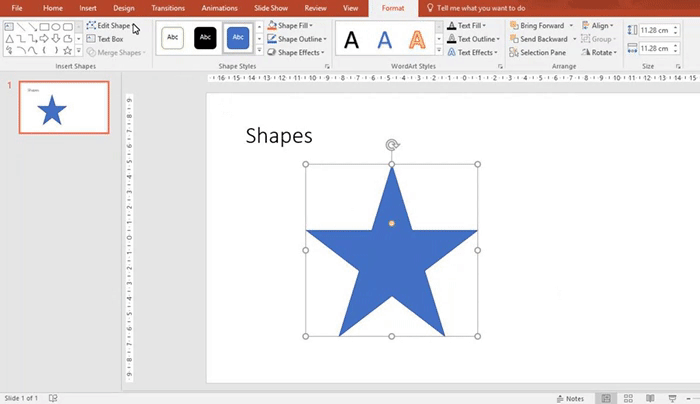Switch to the Slide Show tab
Screen dimensions: 700x404
click(x=271, y=8)
